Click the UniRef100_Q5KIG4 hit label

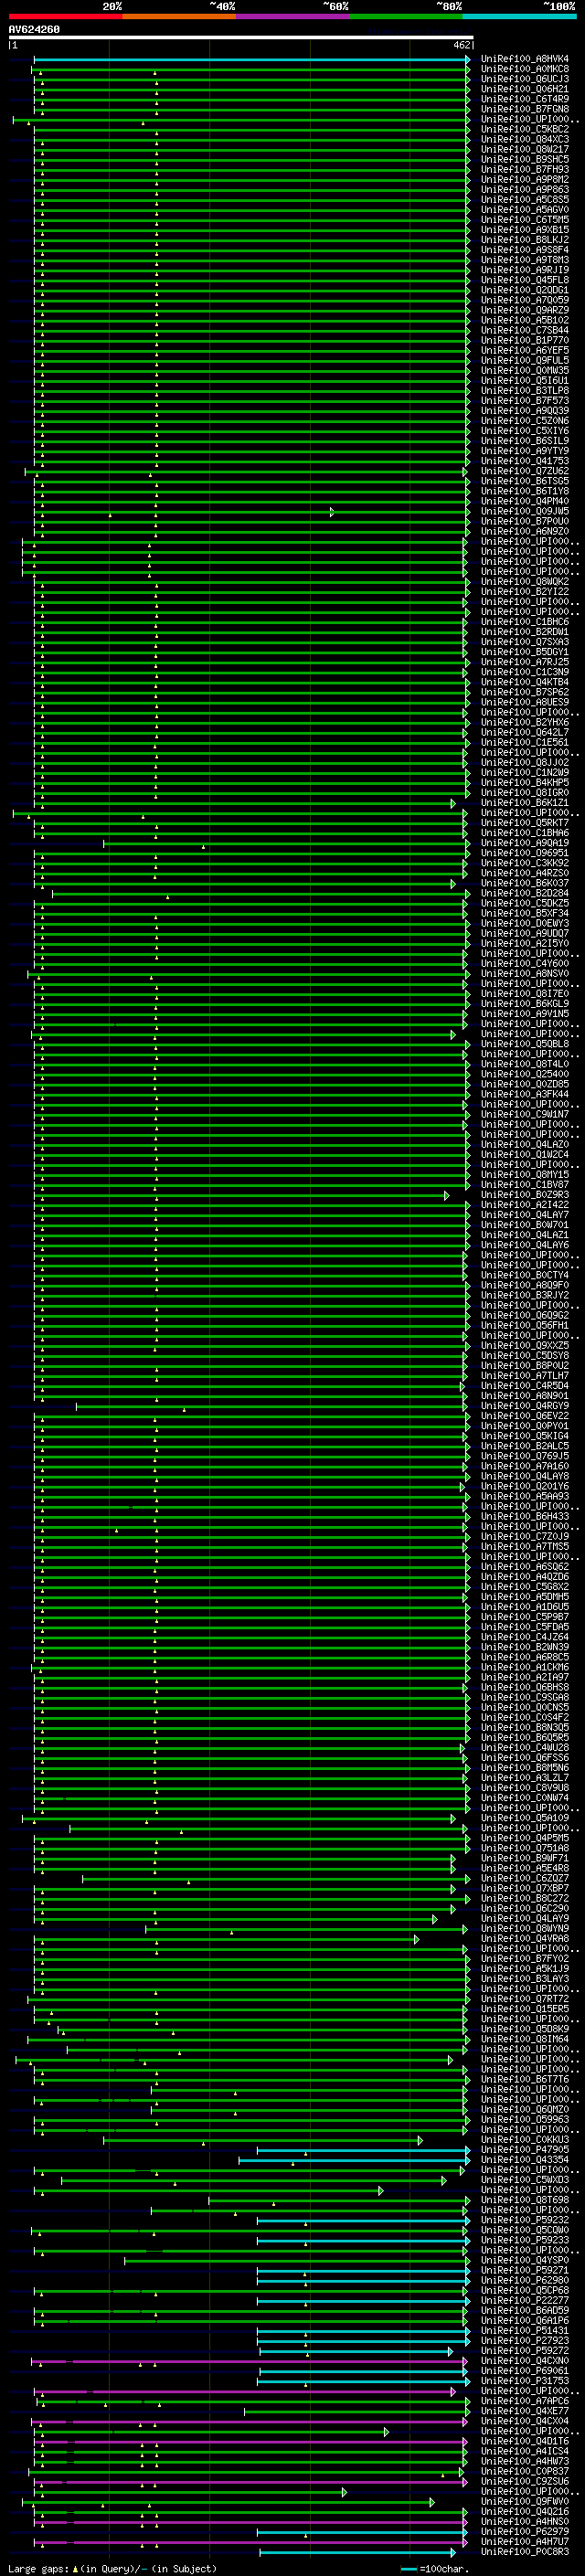(x=525, y=1436)
